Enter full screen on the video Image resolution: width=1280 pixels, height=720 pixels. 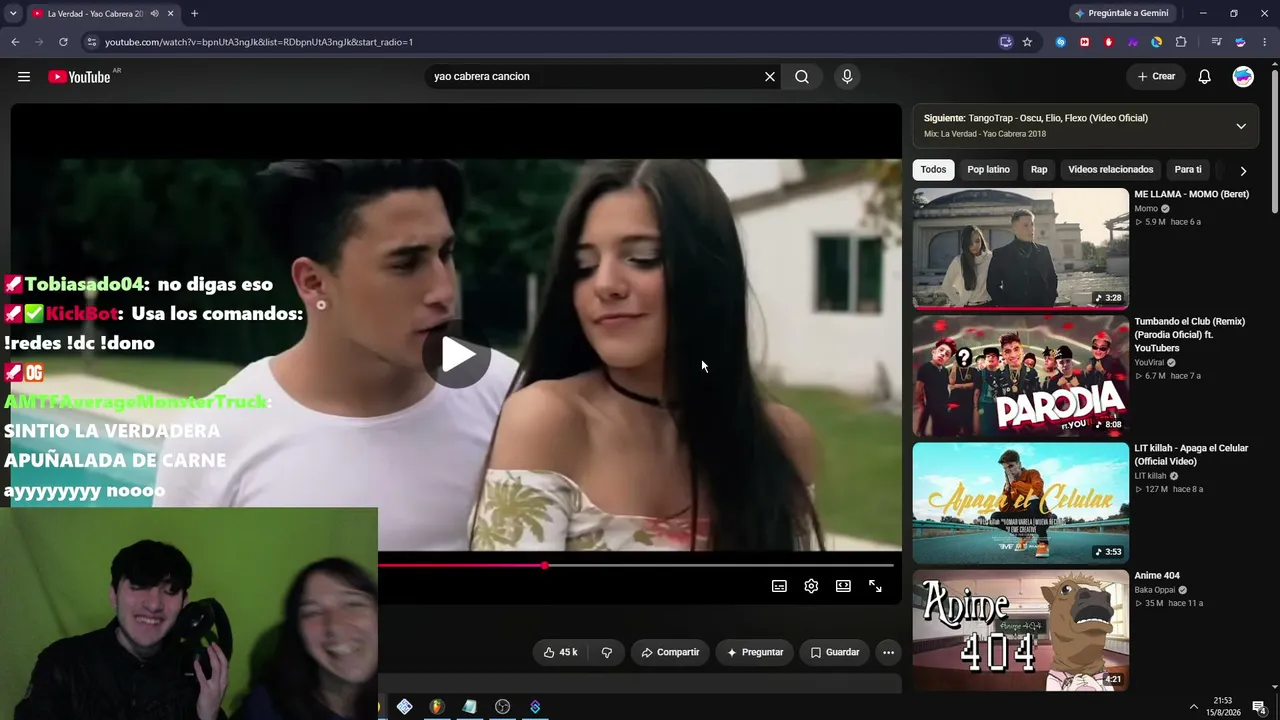pyautogui.click(x=875, y=586)
